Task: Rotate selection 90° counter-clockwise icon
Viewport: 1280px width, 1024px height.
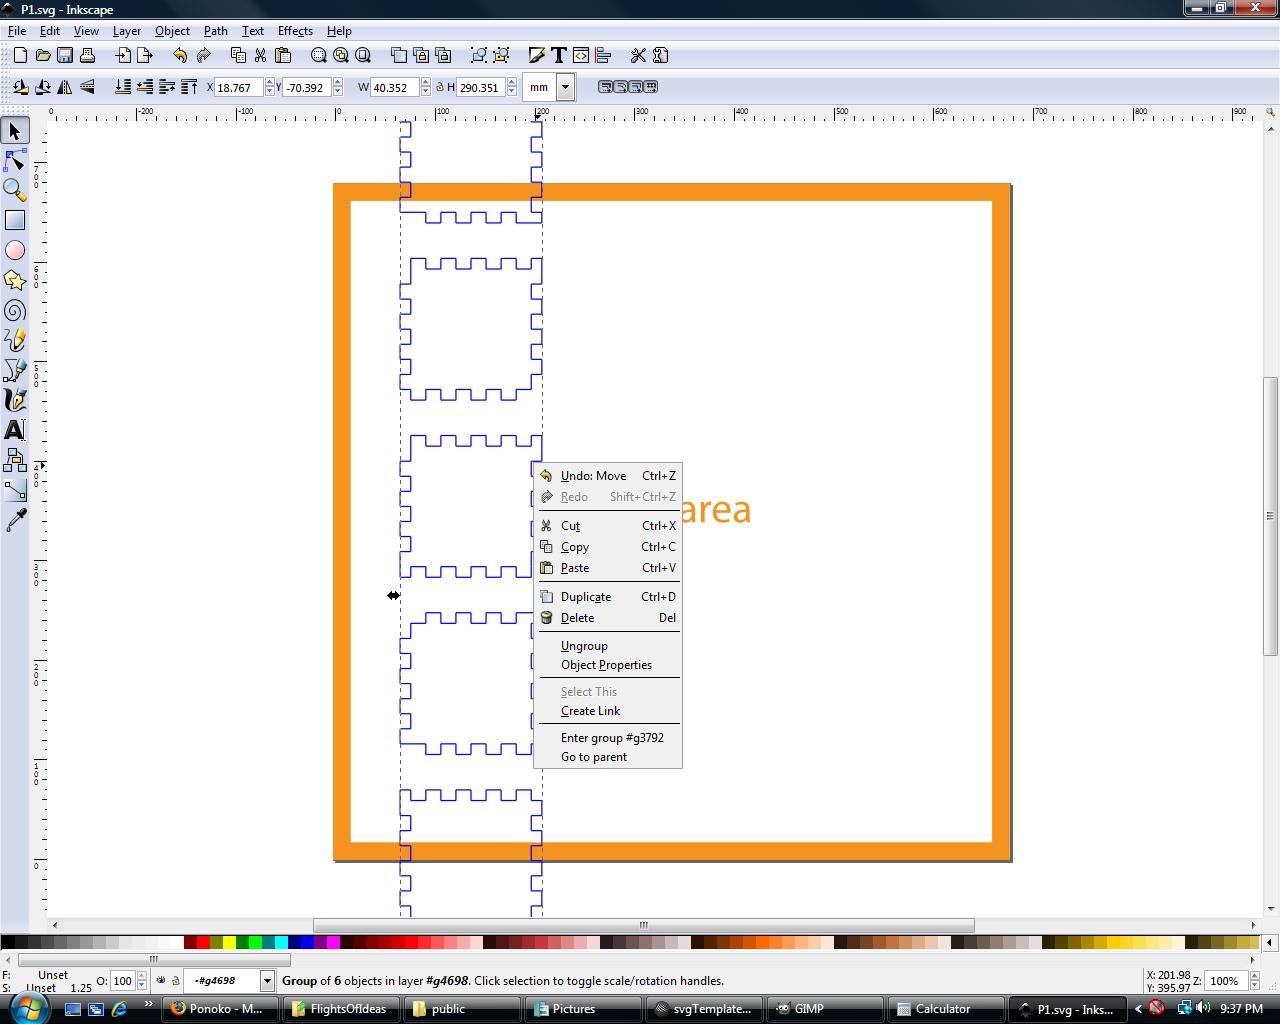Action: 20,87
